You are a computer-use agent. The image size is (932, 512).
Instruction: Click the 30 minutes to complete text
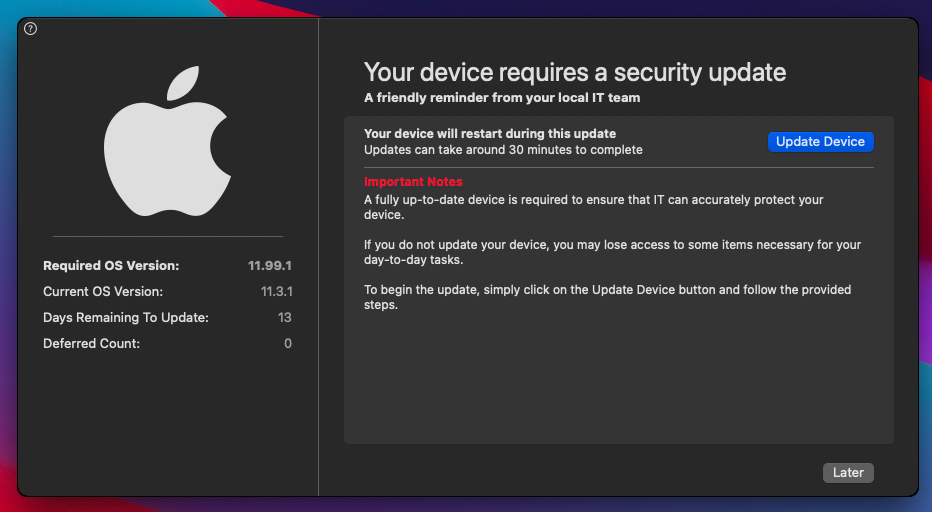click(503, 150)
